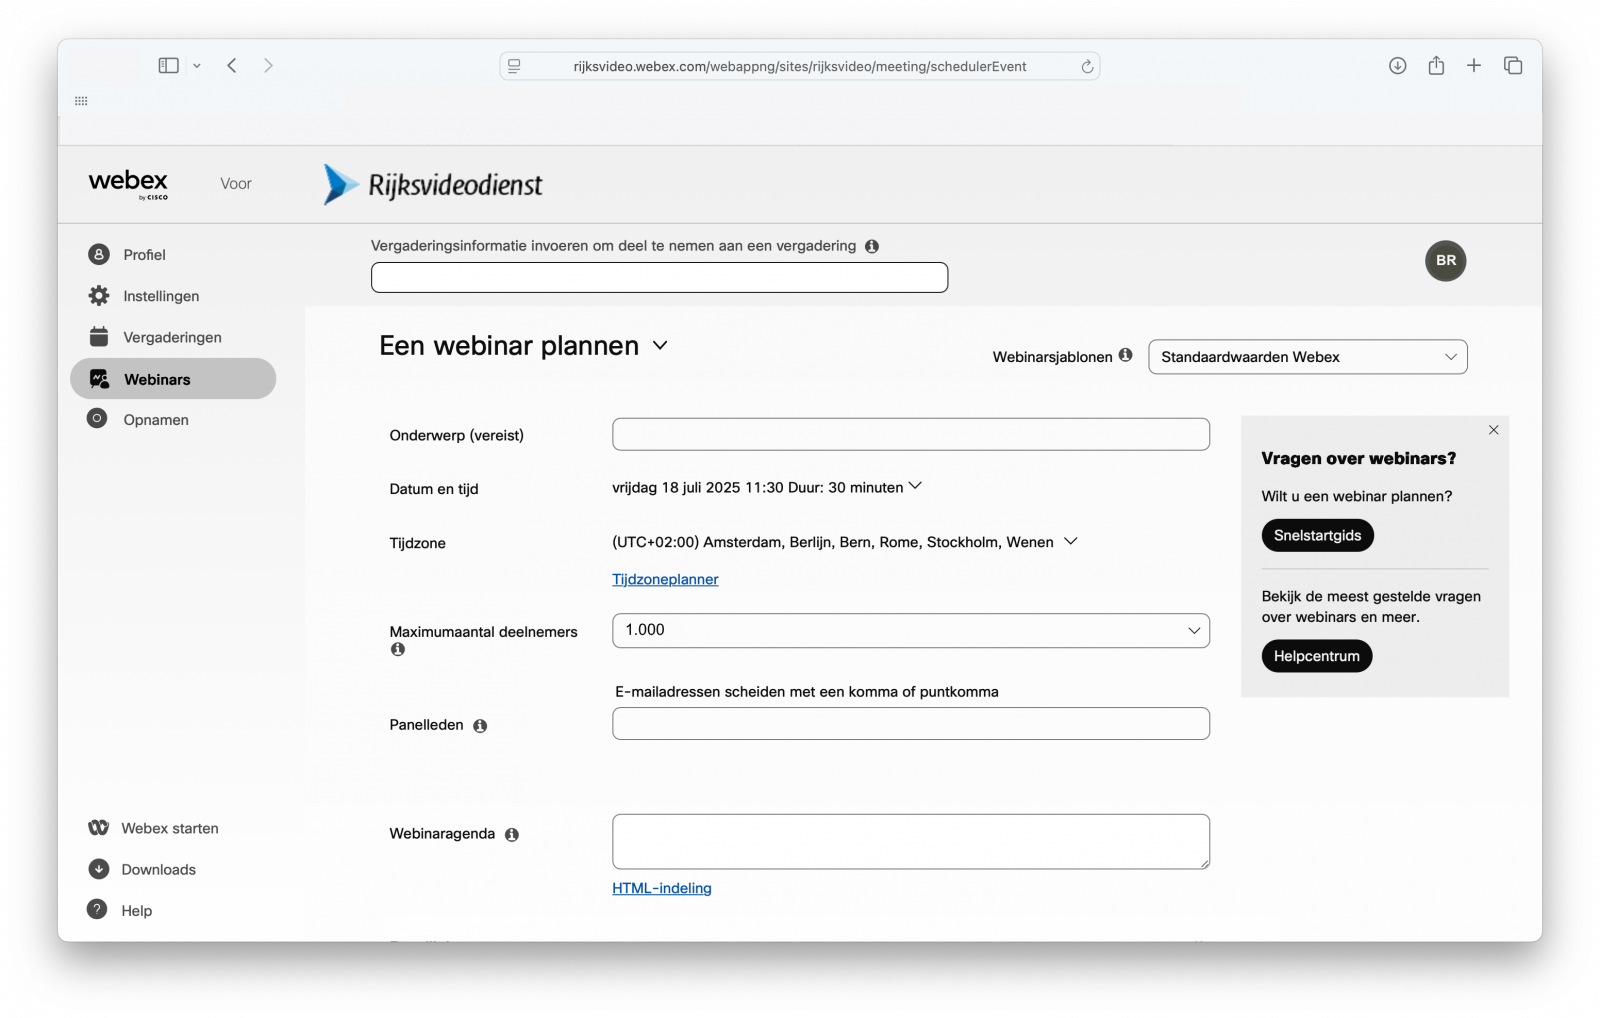Click inside the Onderwerp input field
This screenshot has width=1600, height=1018.
(909, 434)
